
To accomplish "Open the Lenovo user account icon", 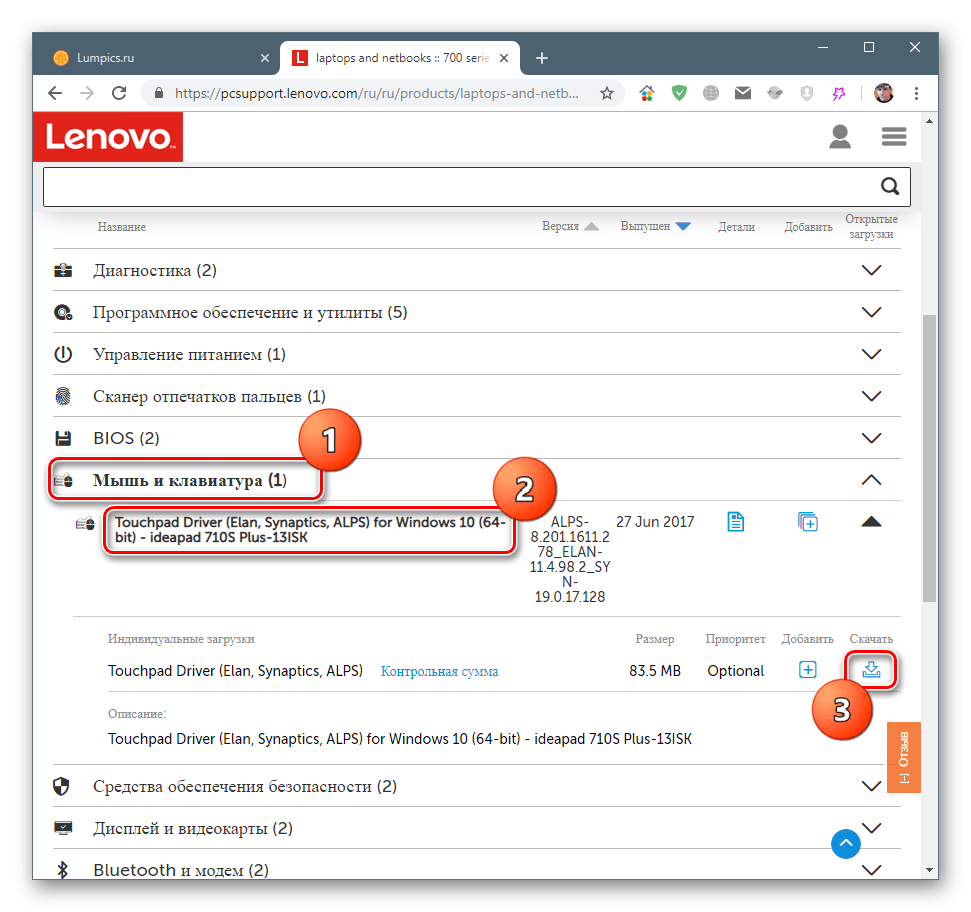I will pyautogui.click(x=840, y=136).
